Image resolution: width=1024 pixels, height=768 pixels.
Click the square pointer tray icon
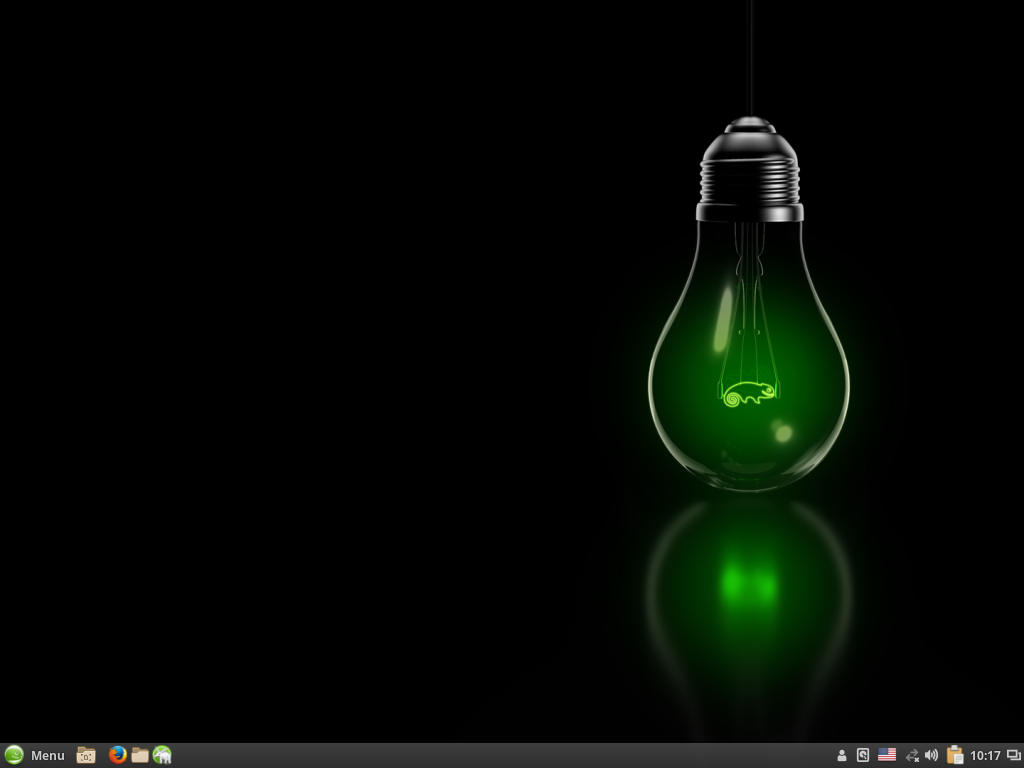[x=863, y=755]
